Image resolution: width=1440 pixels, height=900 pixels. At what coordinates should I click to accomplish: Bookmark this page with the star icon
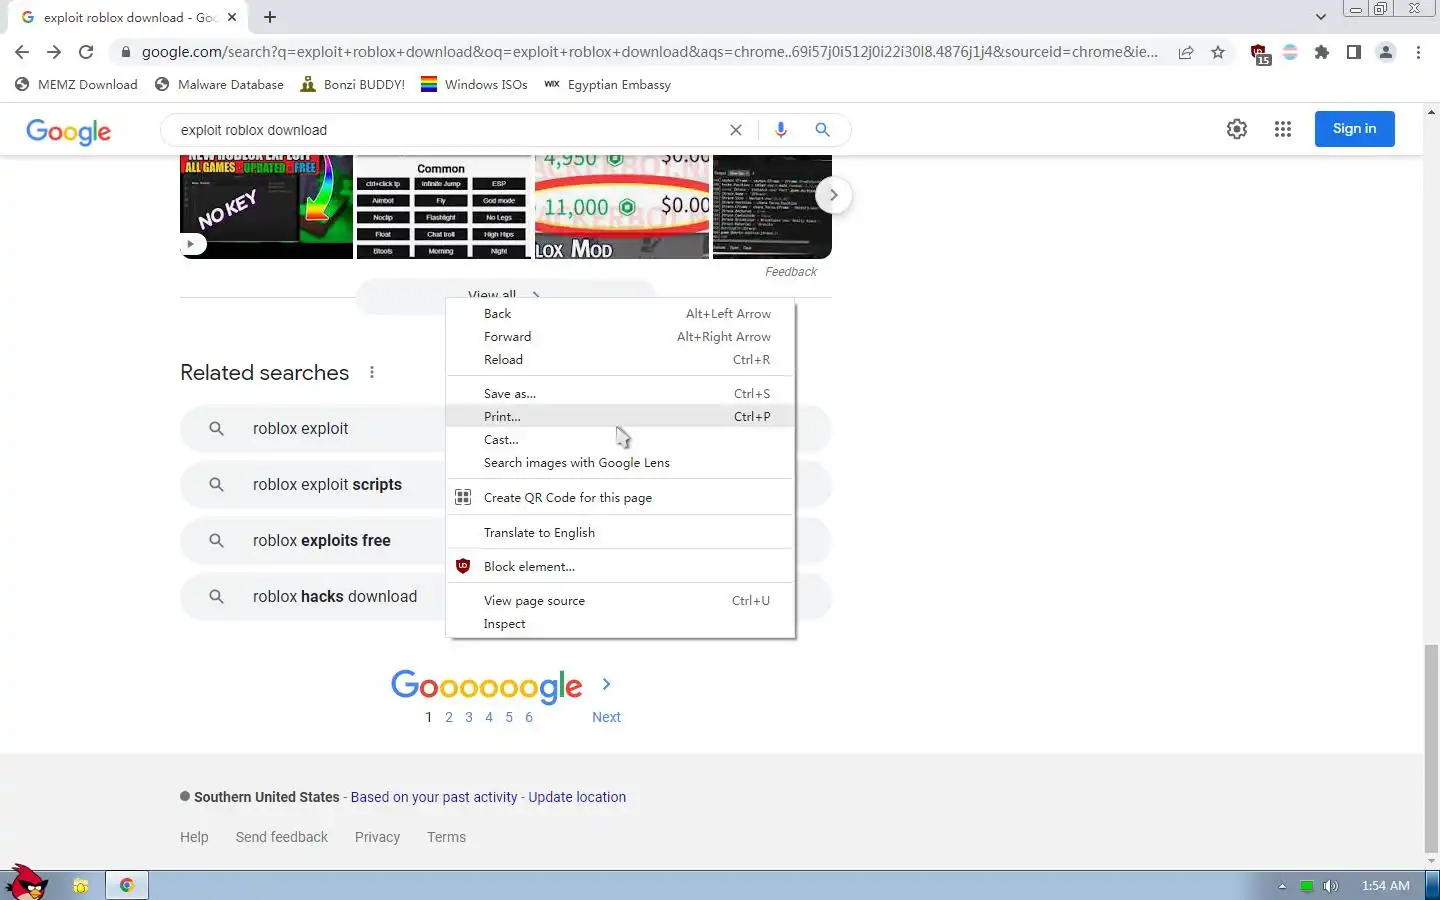1218,52
